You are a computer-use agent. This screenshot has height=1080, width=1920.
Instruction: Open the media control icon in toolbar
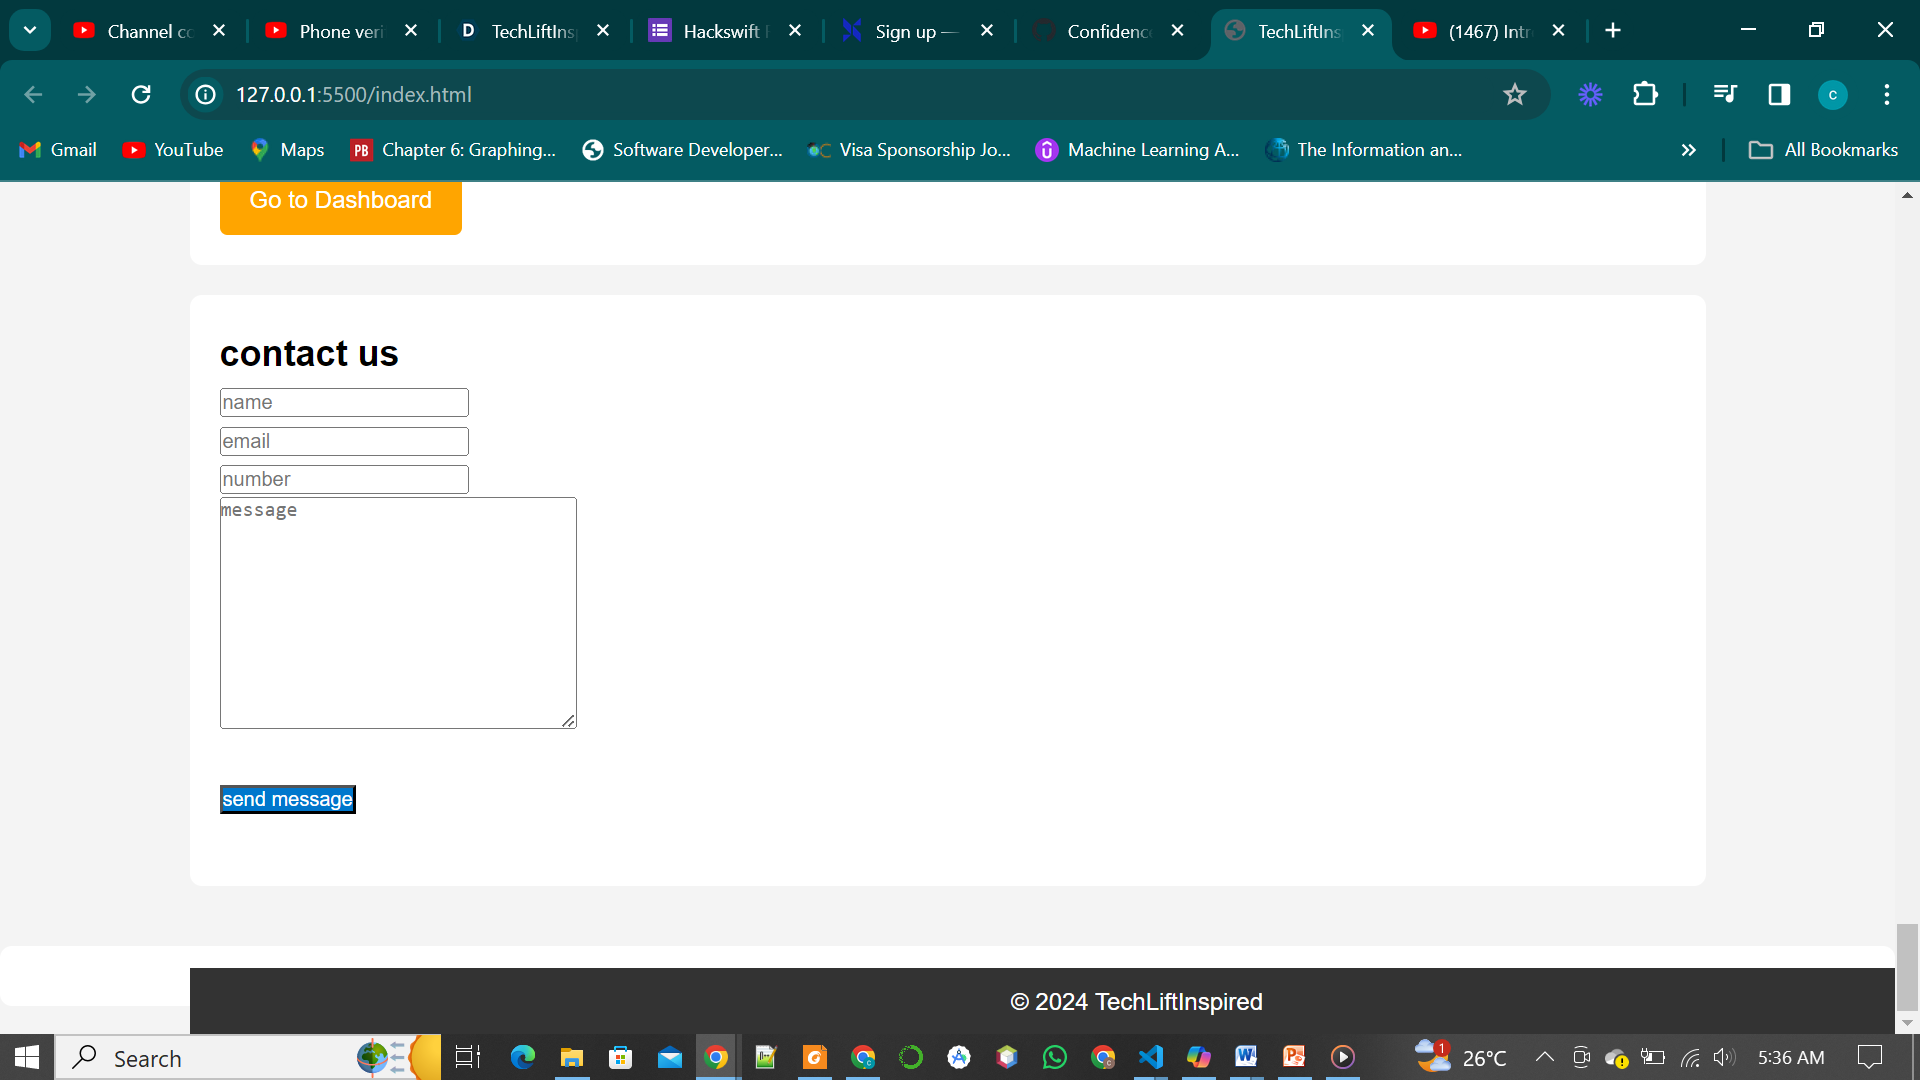pyautogui.click(x=1724, y=94)
